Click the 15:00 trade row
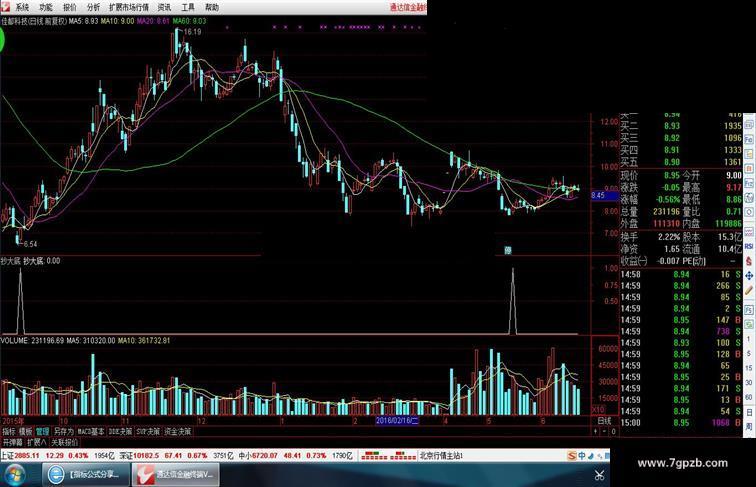The height and width of the screenshot is (487, 756). click(x=681, y=423)
